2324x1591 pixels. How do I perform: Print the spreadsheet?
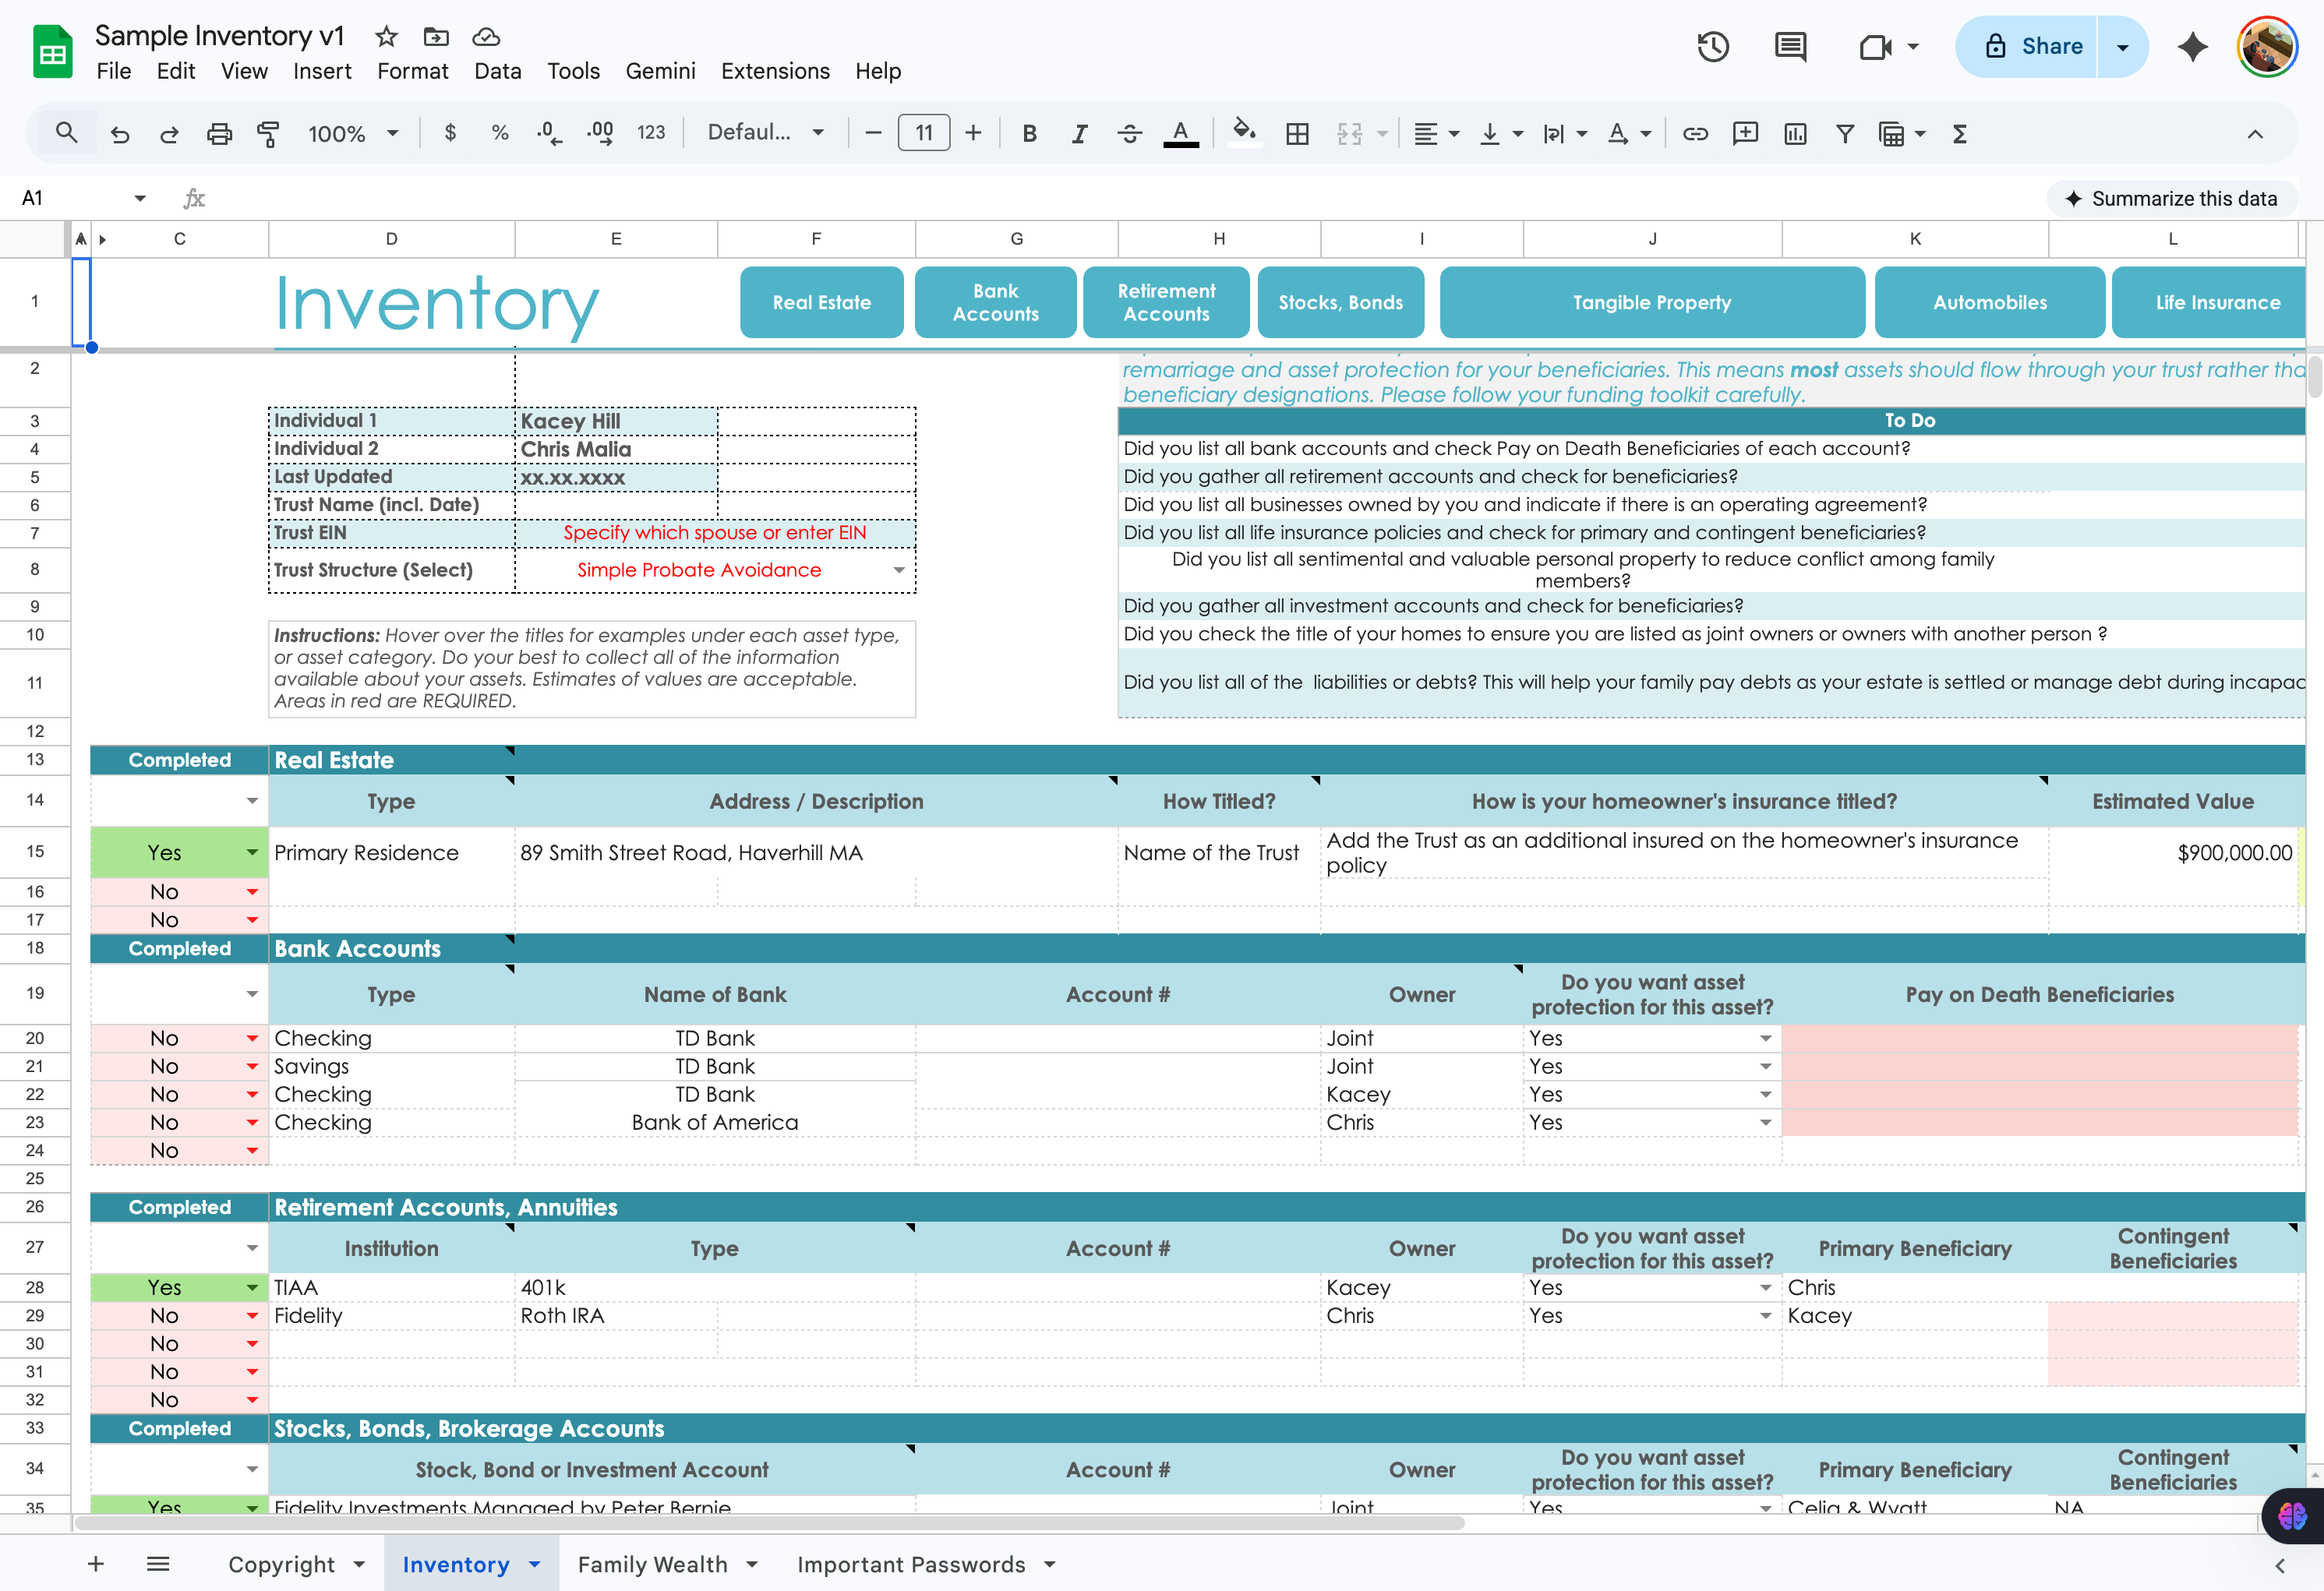coord(220,133)
